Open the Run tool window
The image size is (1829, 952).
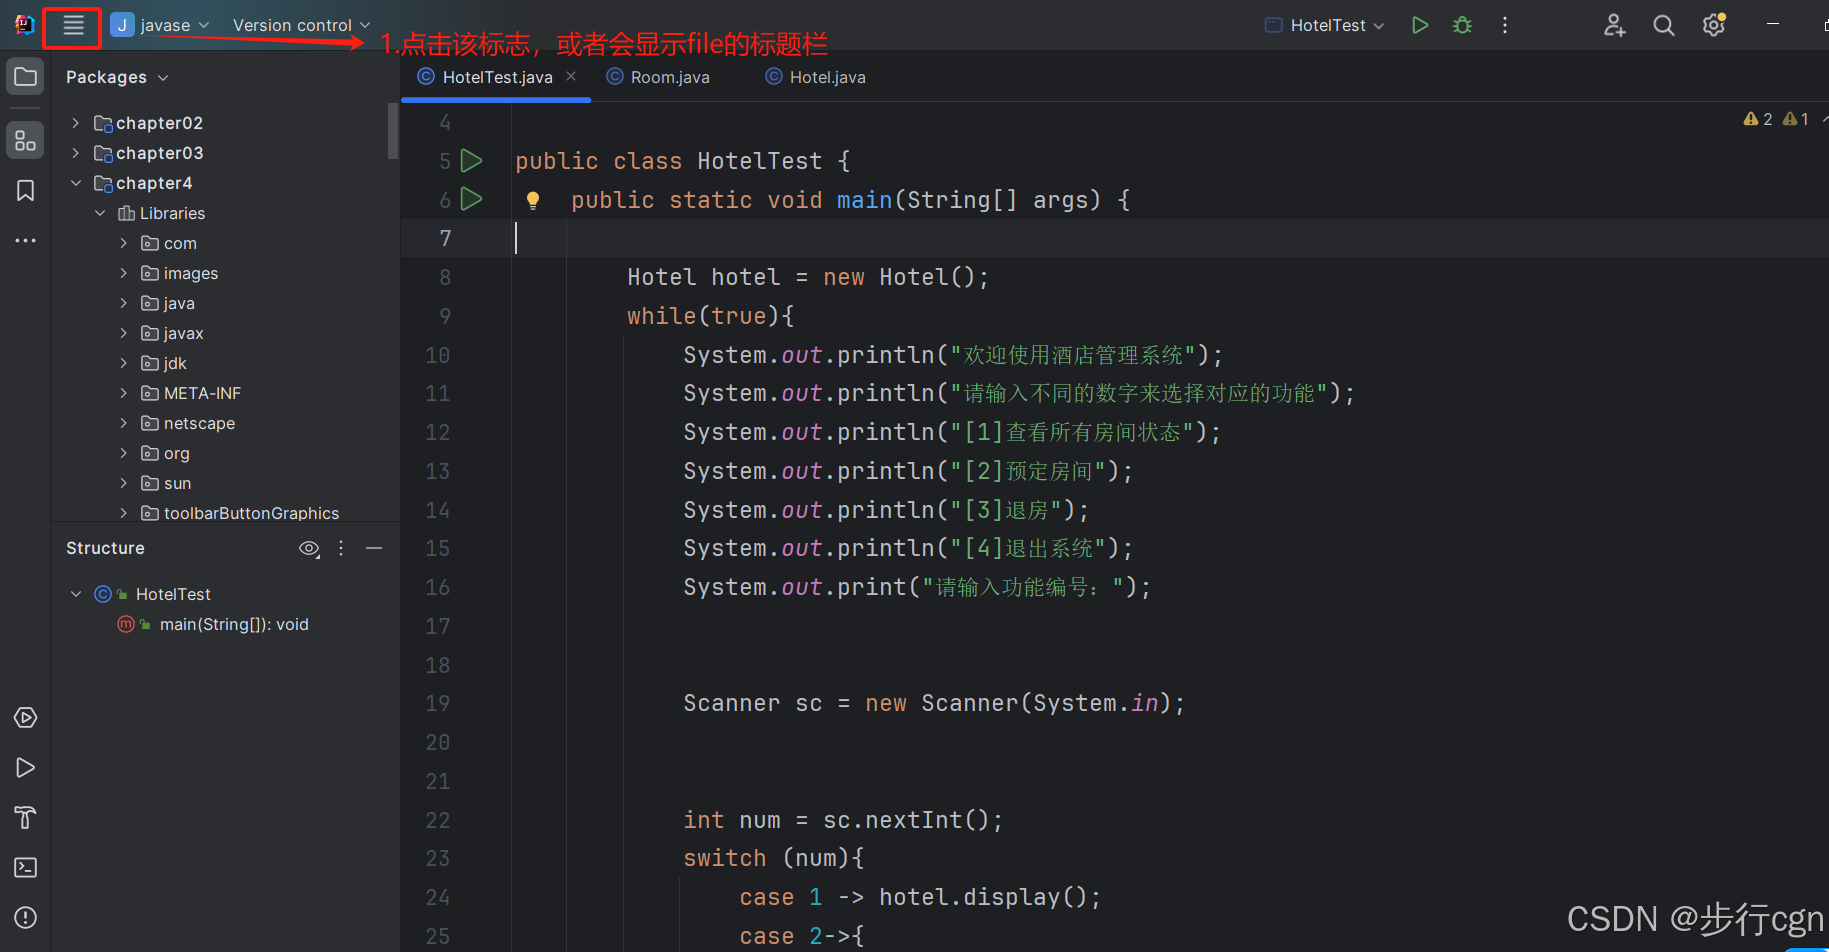point(26,768)
